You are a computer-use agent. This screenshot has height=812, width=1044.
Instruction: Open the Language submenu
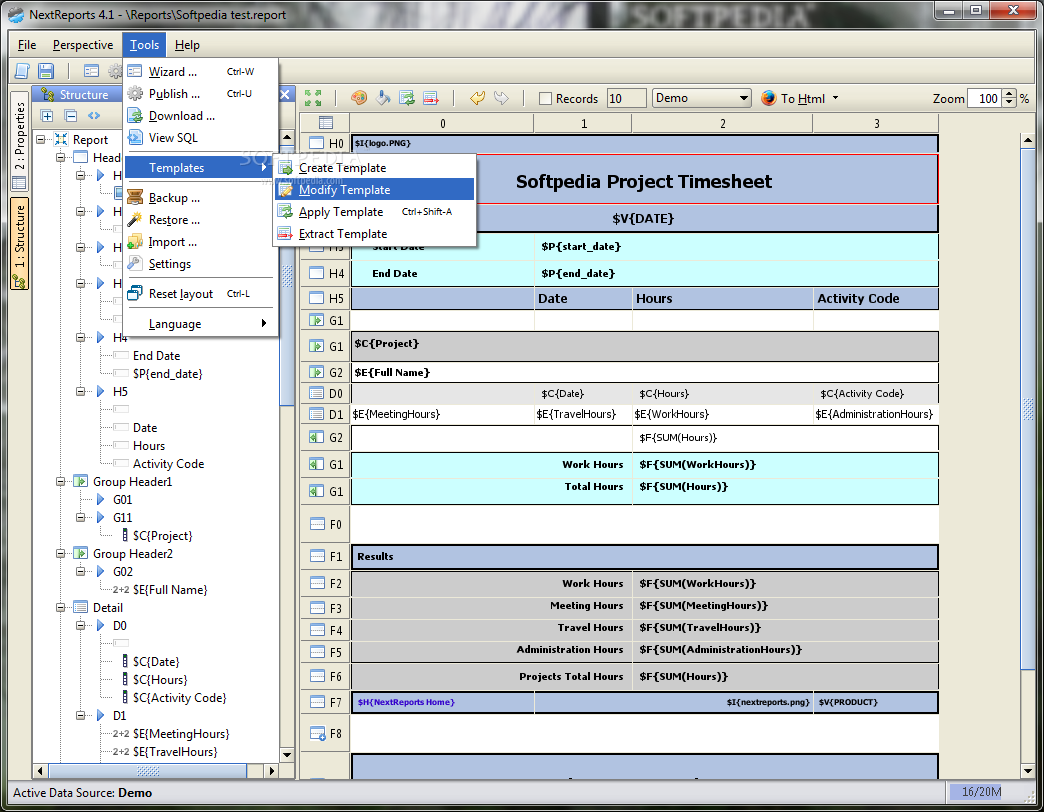point(200,324)
